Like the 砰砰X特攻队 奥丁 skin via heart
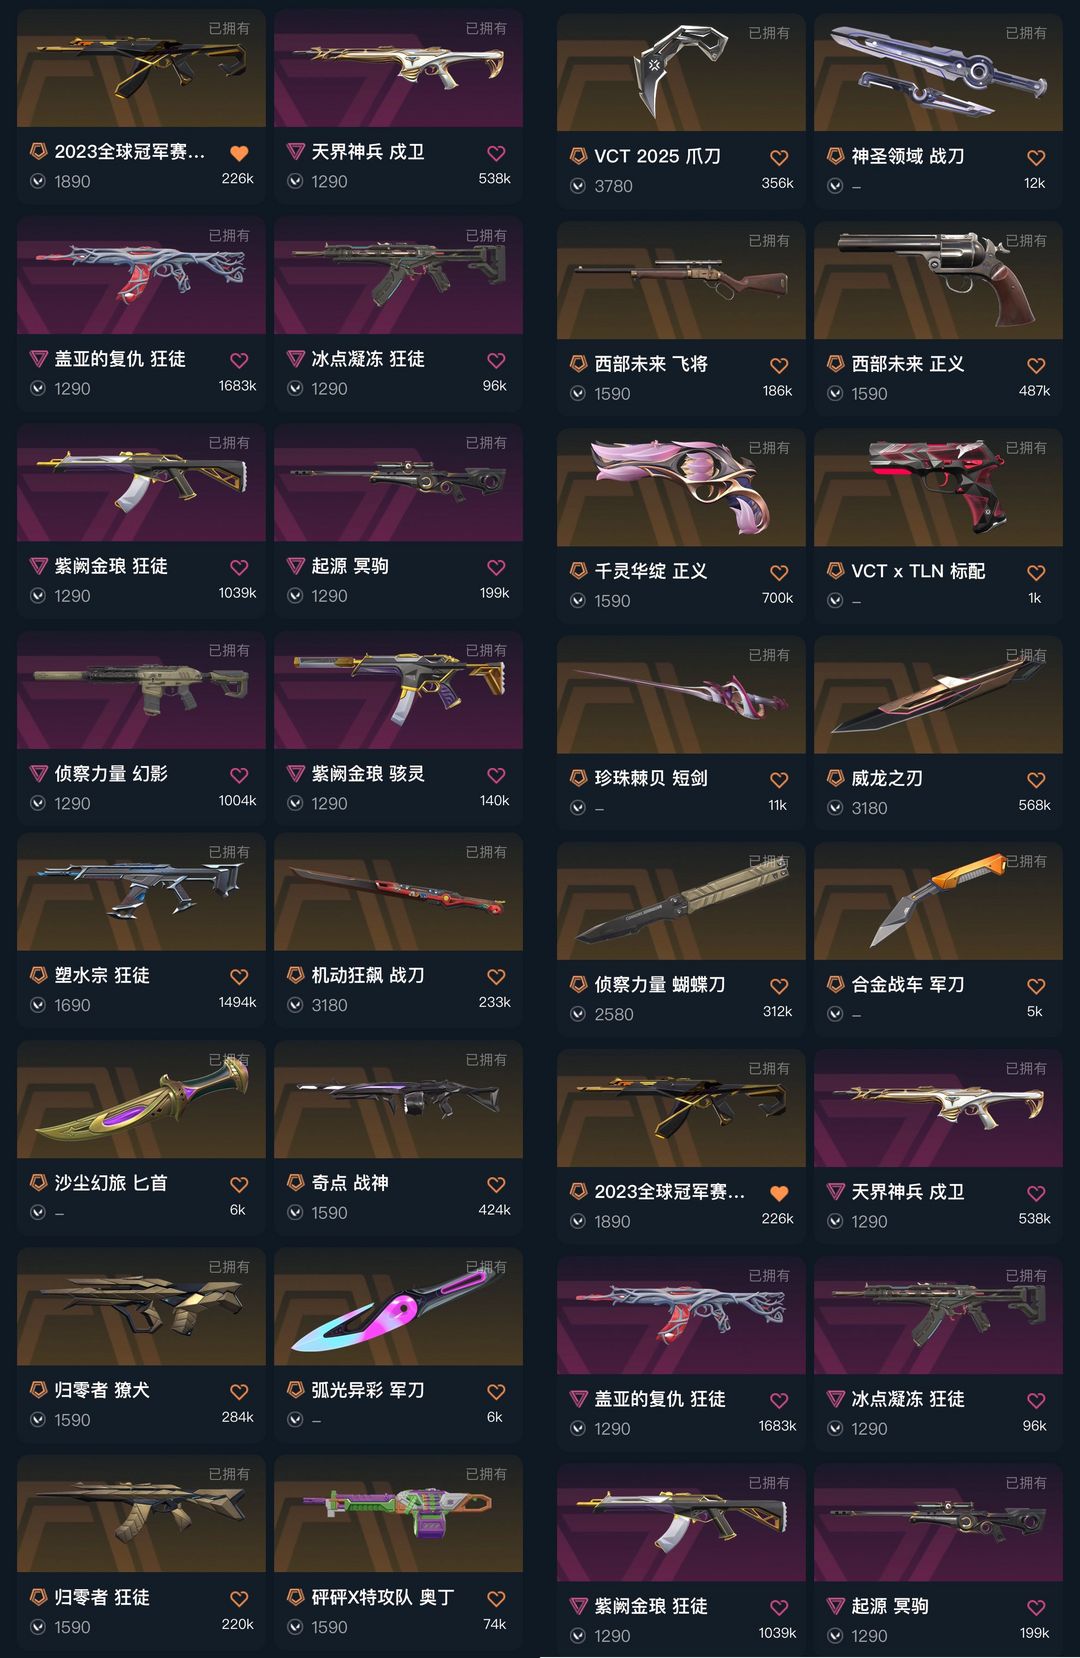1080x1658 pixels. 496,1598
